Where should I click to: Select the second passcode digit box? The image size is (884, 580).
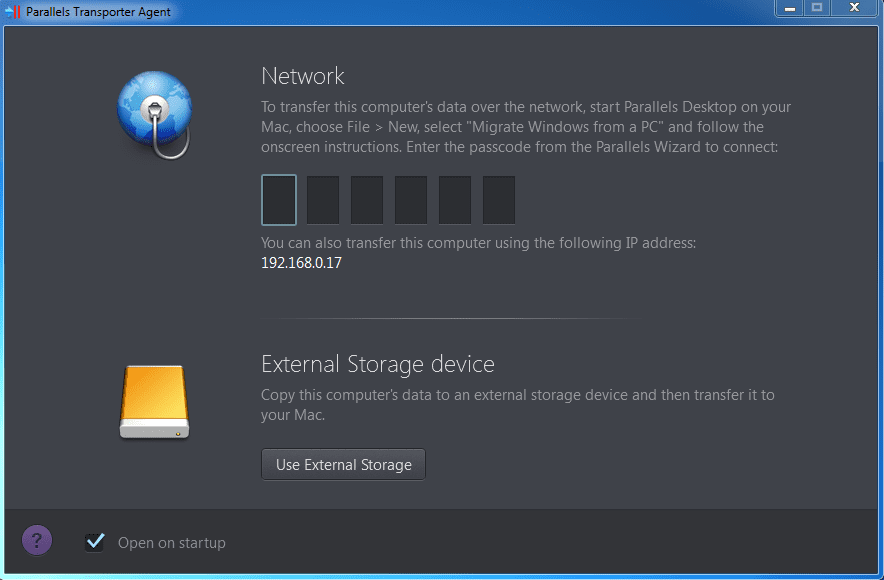[323, 200]
